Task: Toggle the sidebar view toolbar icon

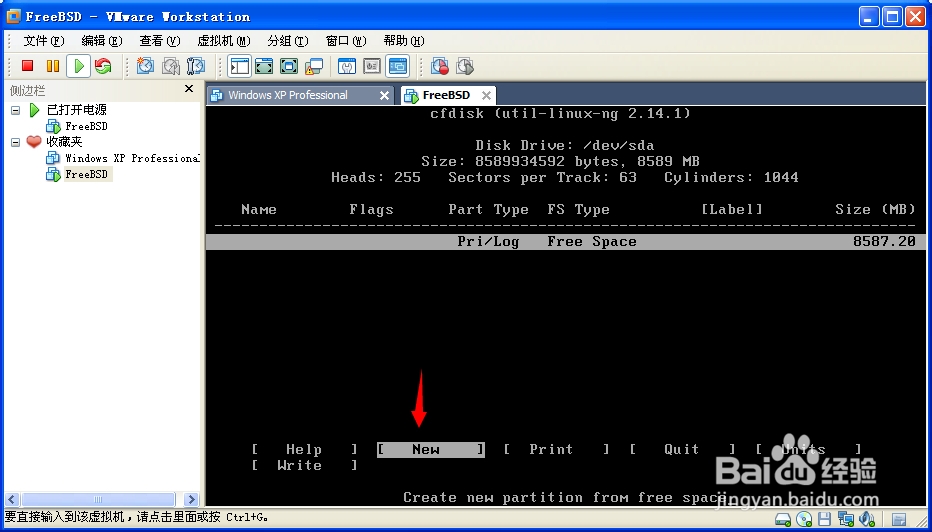Action: coord(240,66)
